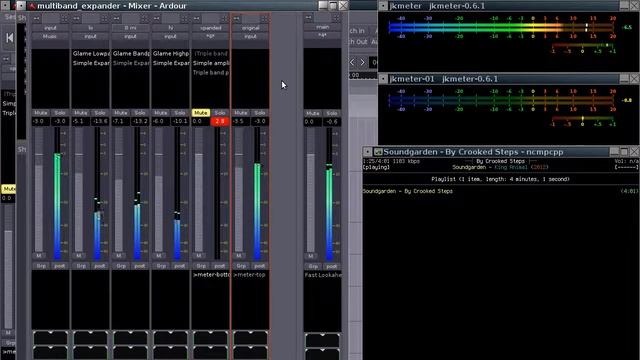The width and height of the screenshot is (640, 360).
Task: Click name button of original strip
Action: [250, 28]
